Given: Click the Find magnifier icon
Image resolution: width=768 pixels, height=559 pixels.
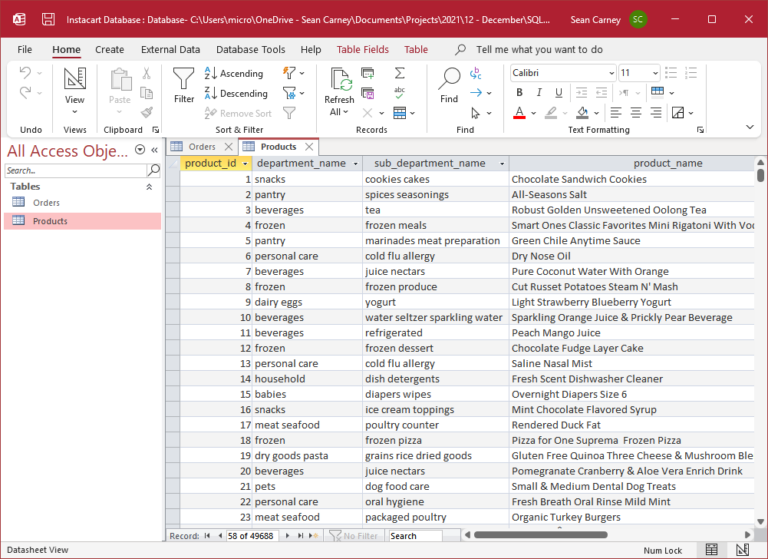Looking at the screenshot, I should click(449, 84).
